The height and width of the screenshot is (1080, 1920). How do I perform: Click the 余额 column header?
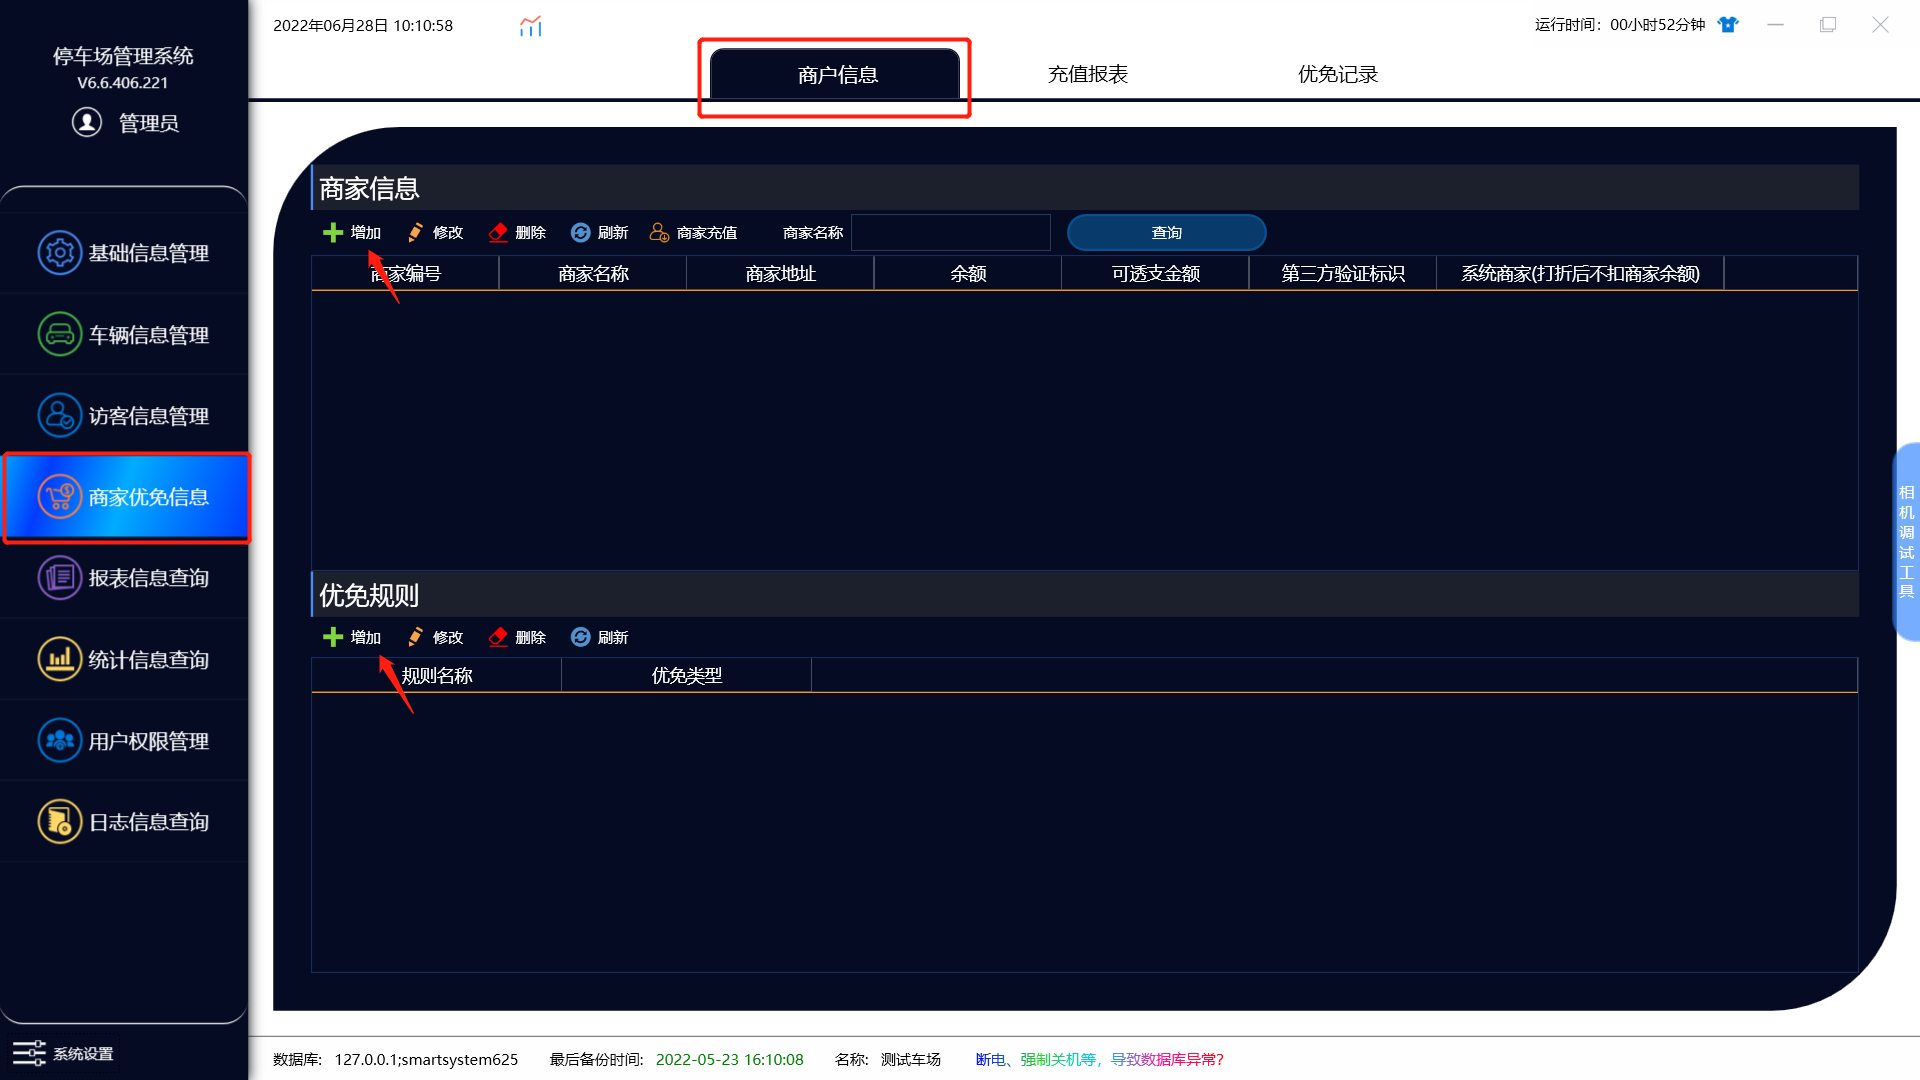pos(968,273)
